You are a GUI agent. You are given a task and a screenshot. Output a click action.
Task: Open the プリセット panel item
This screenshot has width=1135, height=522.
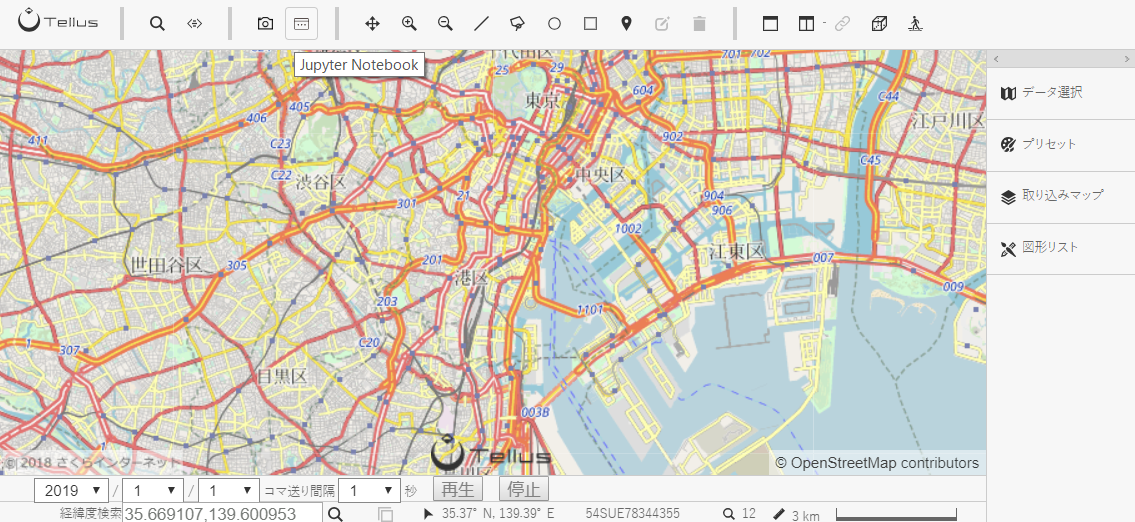tap(1060, 145)
